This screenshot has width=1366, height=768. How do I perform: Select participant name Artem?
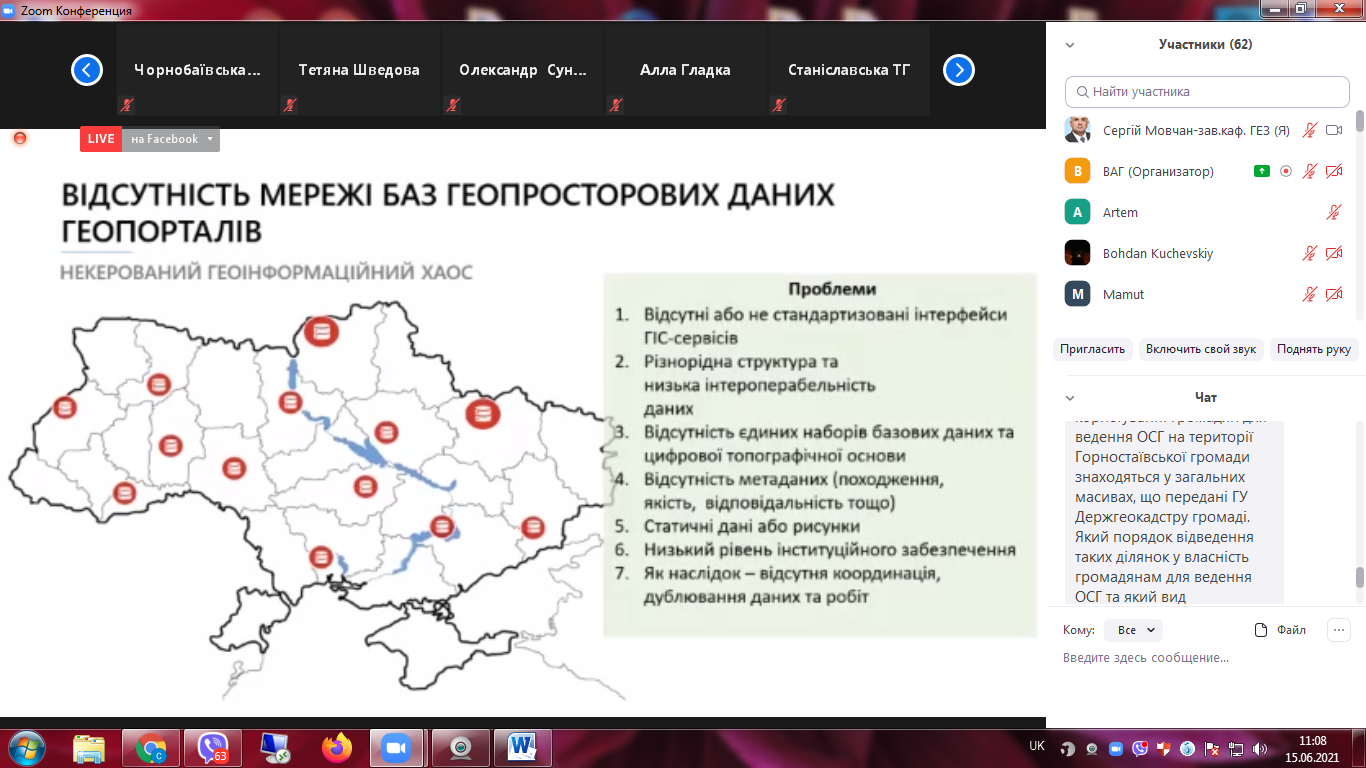(1120, 212)
